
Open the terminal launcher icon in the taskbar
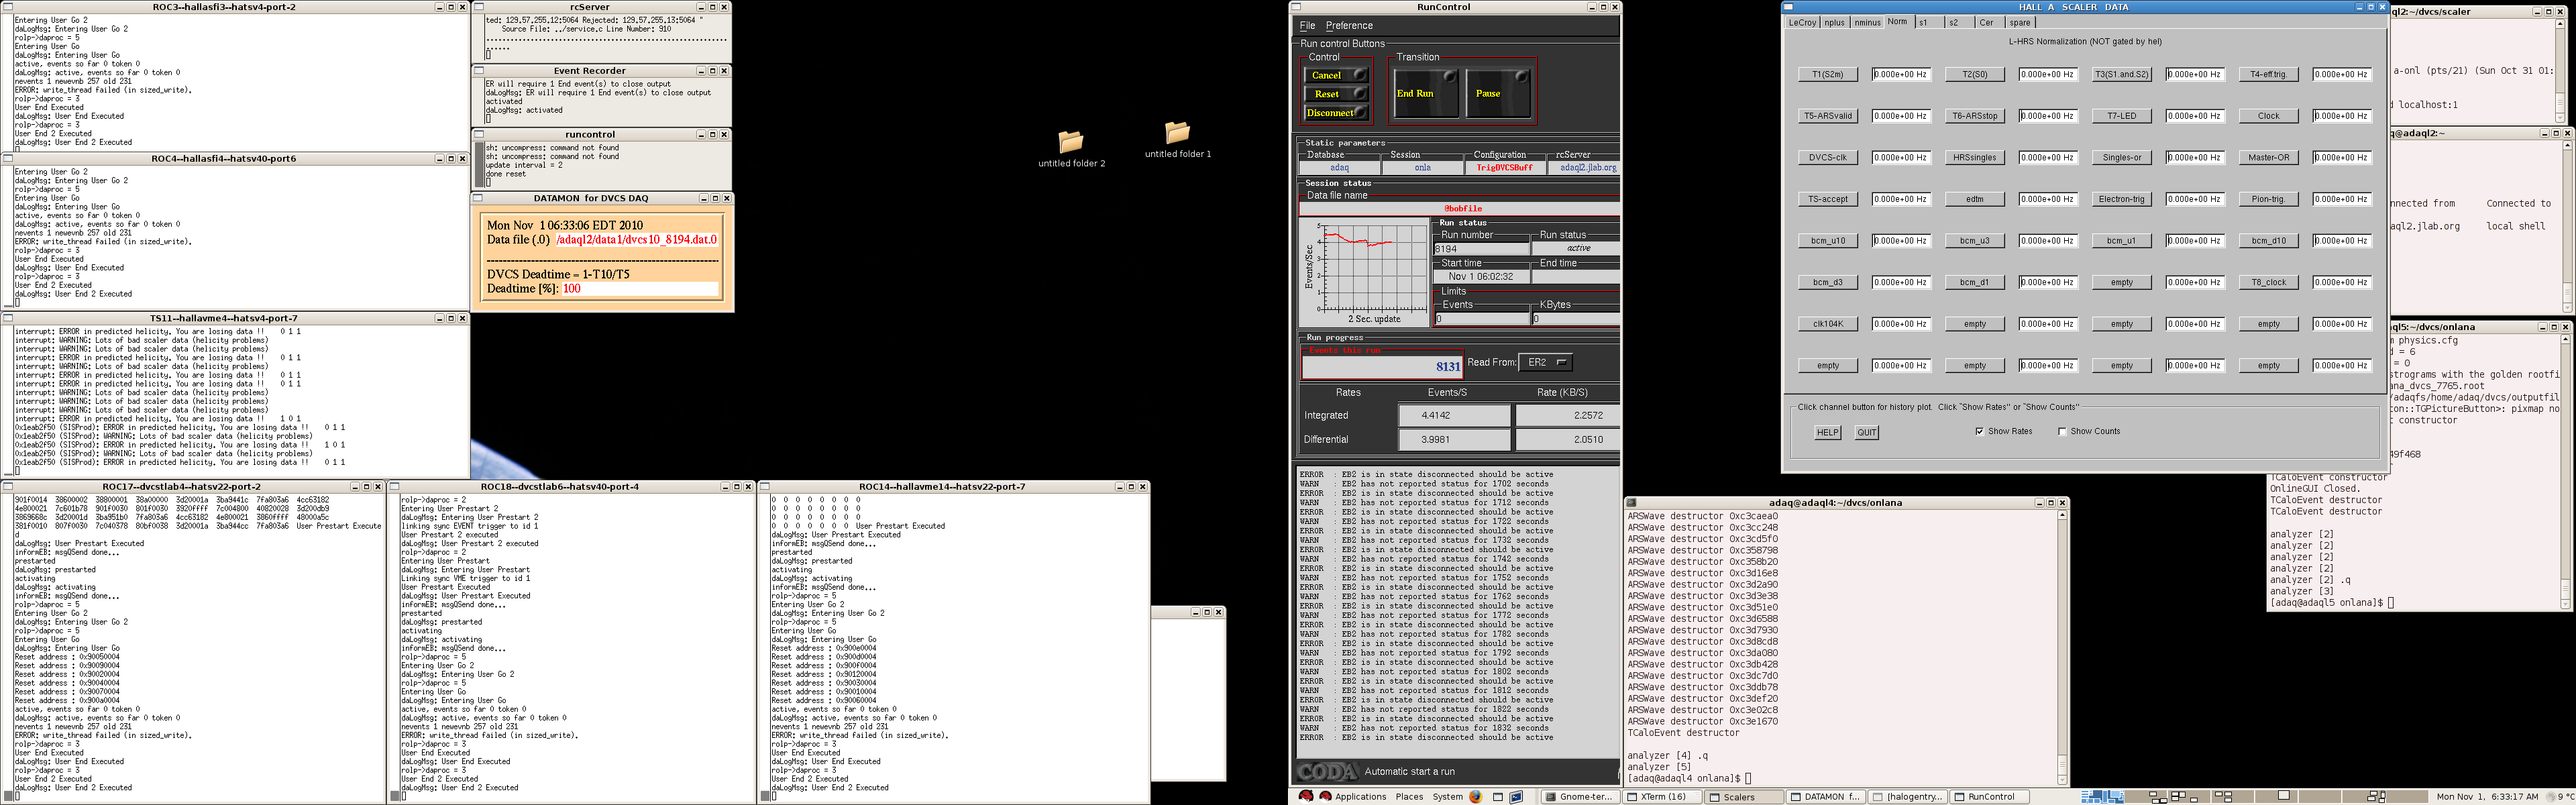(x=1516, y=797)
